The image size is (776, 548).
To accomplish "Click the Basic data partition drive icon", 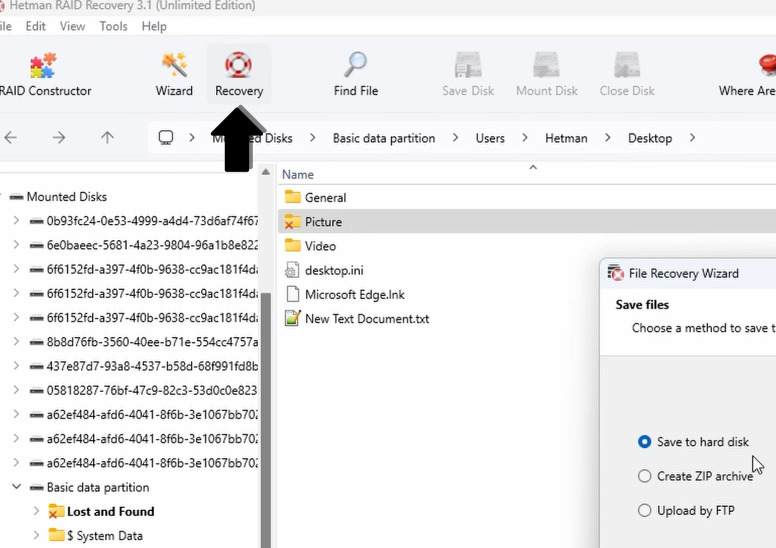I will tap(36, 488).
